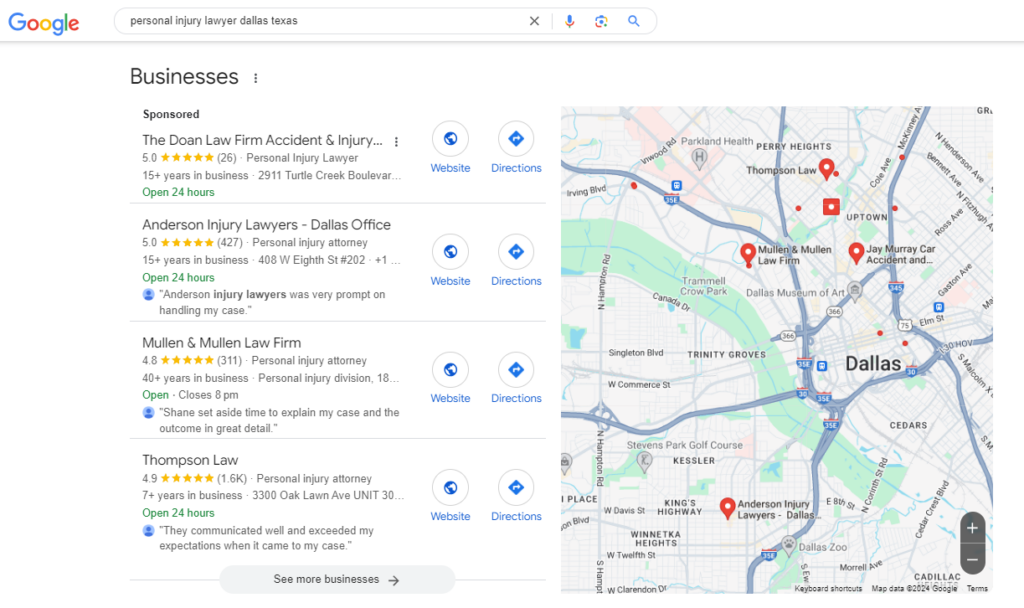Click the Dallas Zoo marker
This screenshot has width=1024, height=608.
(x=789, y=545)
